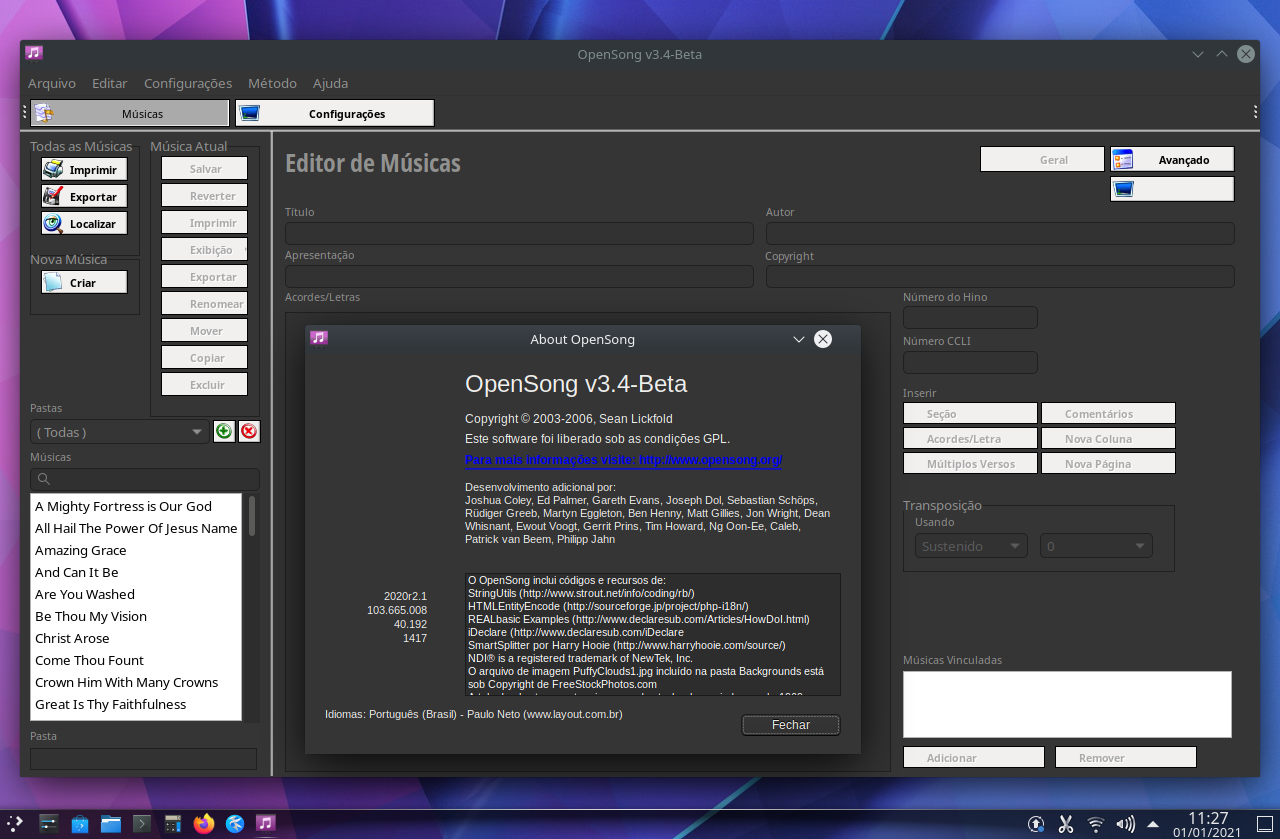Click the magnifying glass icon on Localizar

(x=53, y=222)
